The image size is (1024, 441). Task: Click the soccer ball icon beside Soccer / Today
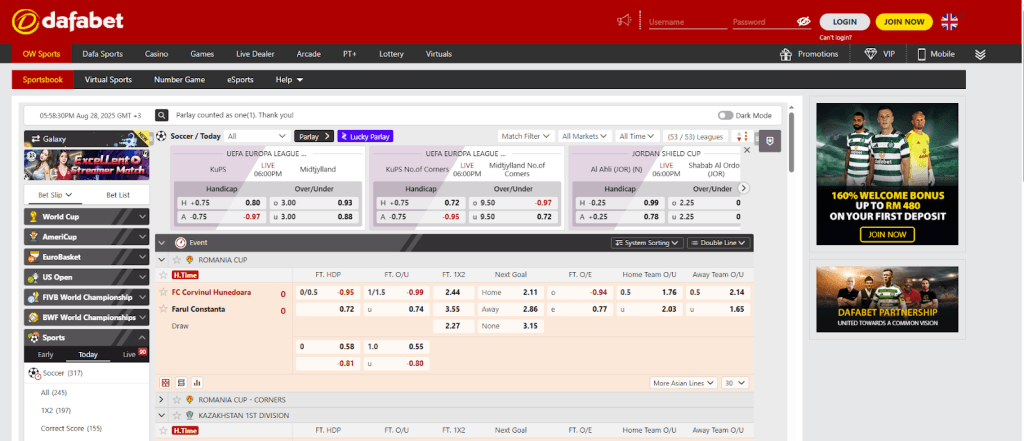(x=161, y=136)
